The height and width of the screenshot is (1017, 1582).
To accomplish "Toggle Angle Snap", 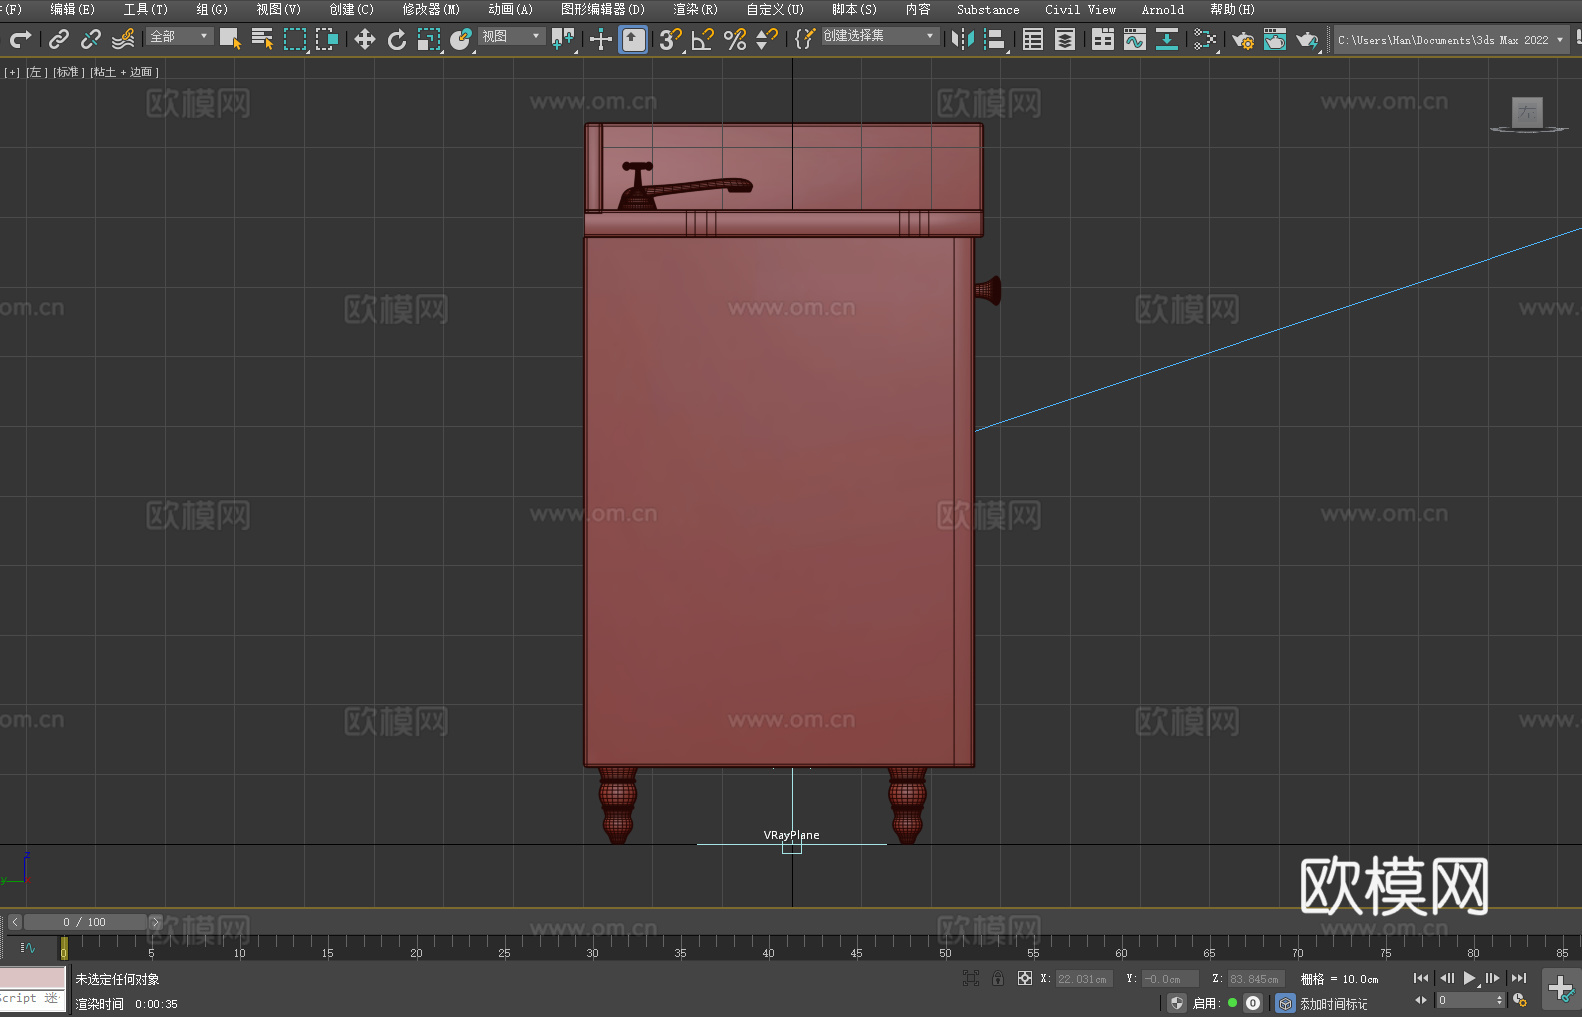I will [703, 39].
